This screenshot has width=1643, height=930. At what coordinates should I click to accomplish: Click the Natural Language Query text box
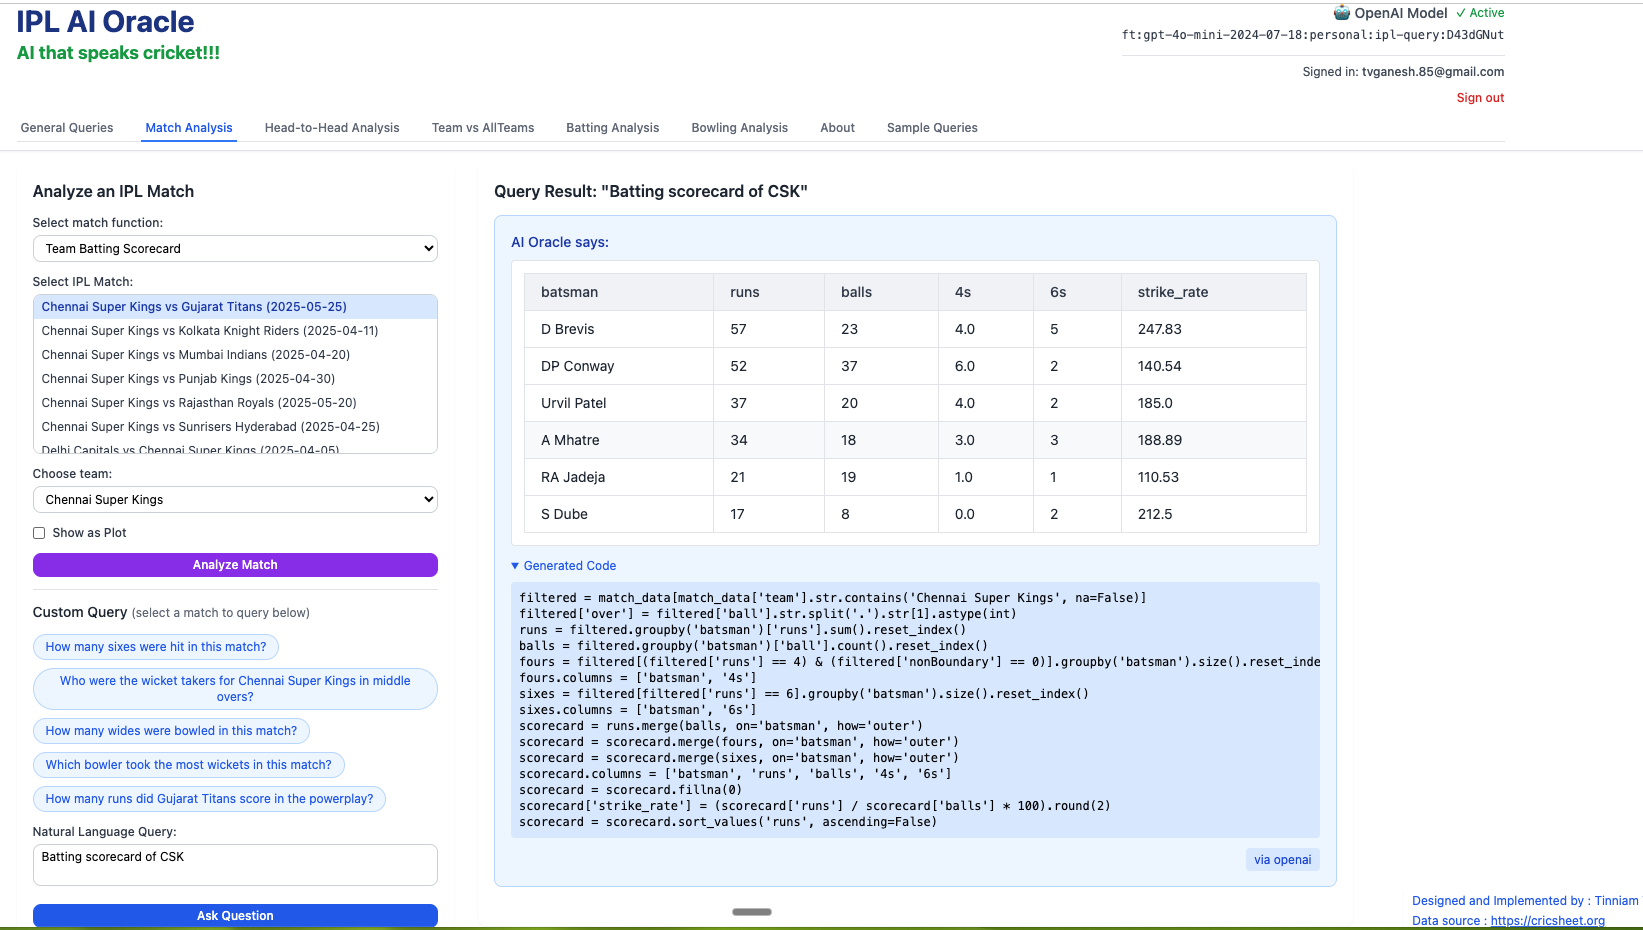coord(235,865)
